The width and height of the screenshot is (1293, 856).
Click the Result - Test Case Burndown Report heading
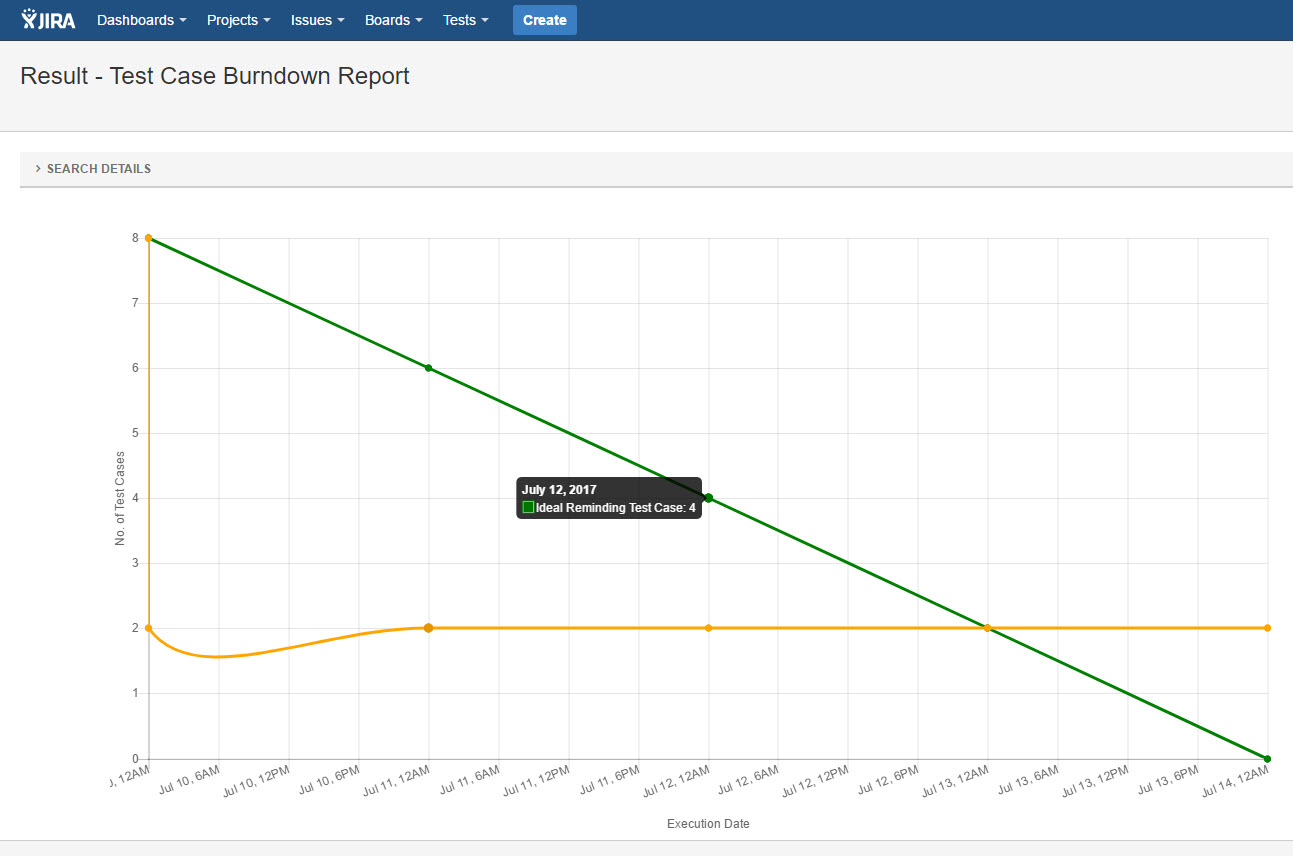[x=215, y=76]
